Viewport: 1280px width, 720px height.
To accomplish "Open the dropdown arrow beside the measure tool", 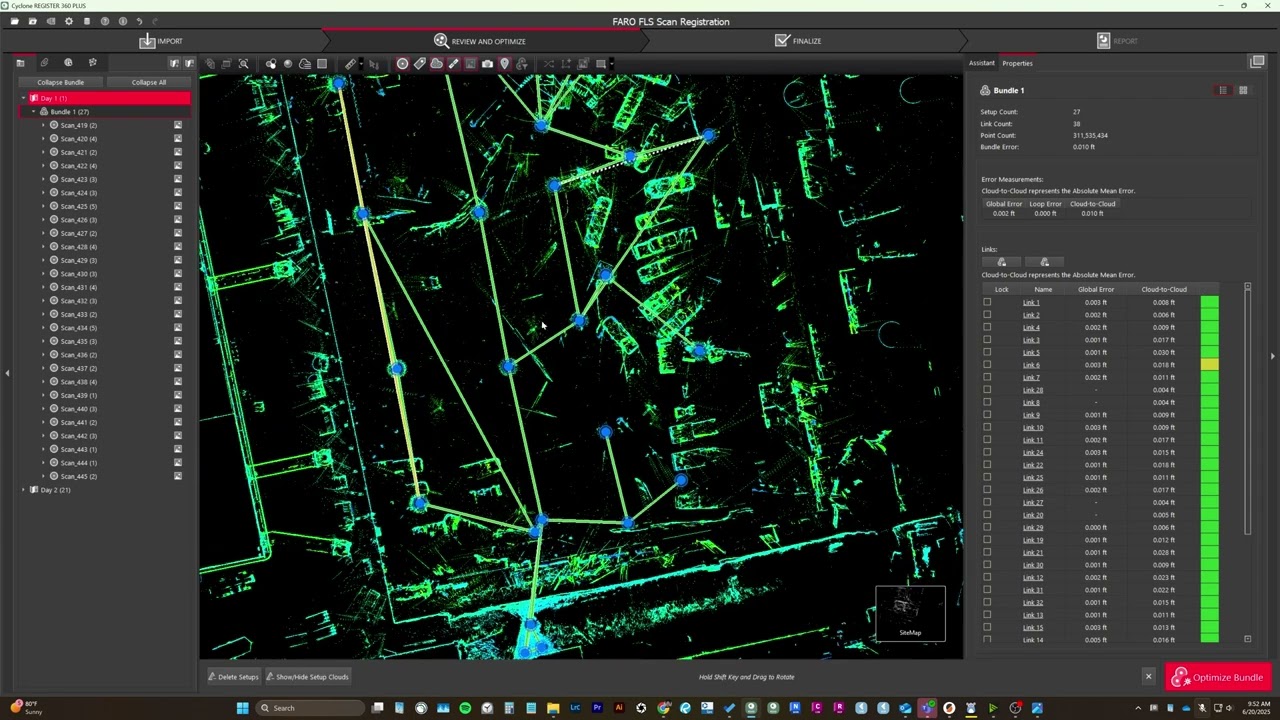I will [361, 65].
